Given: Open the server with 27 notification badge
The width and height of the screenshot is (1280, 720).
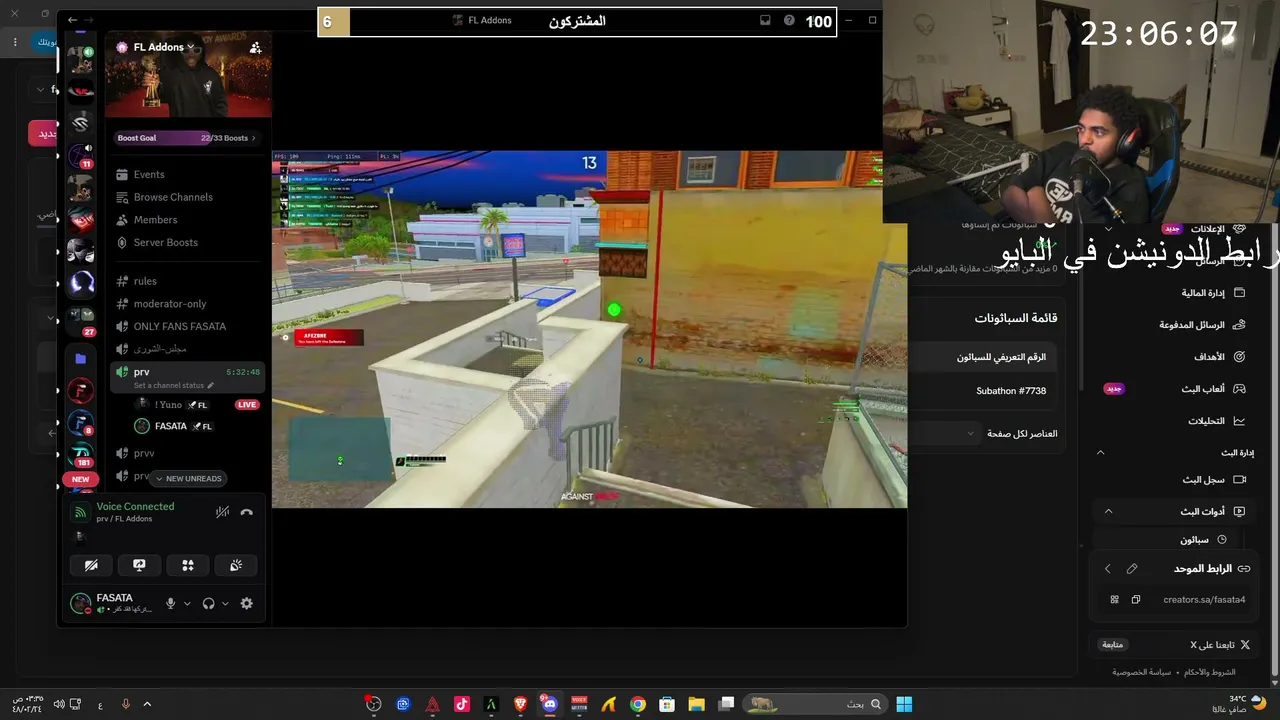Looking at the screenshot, I should point(81,317).
